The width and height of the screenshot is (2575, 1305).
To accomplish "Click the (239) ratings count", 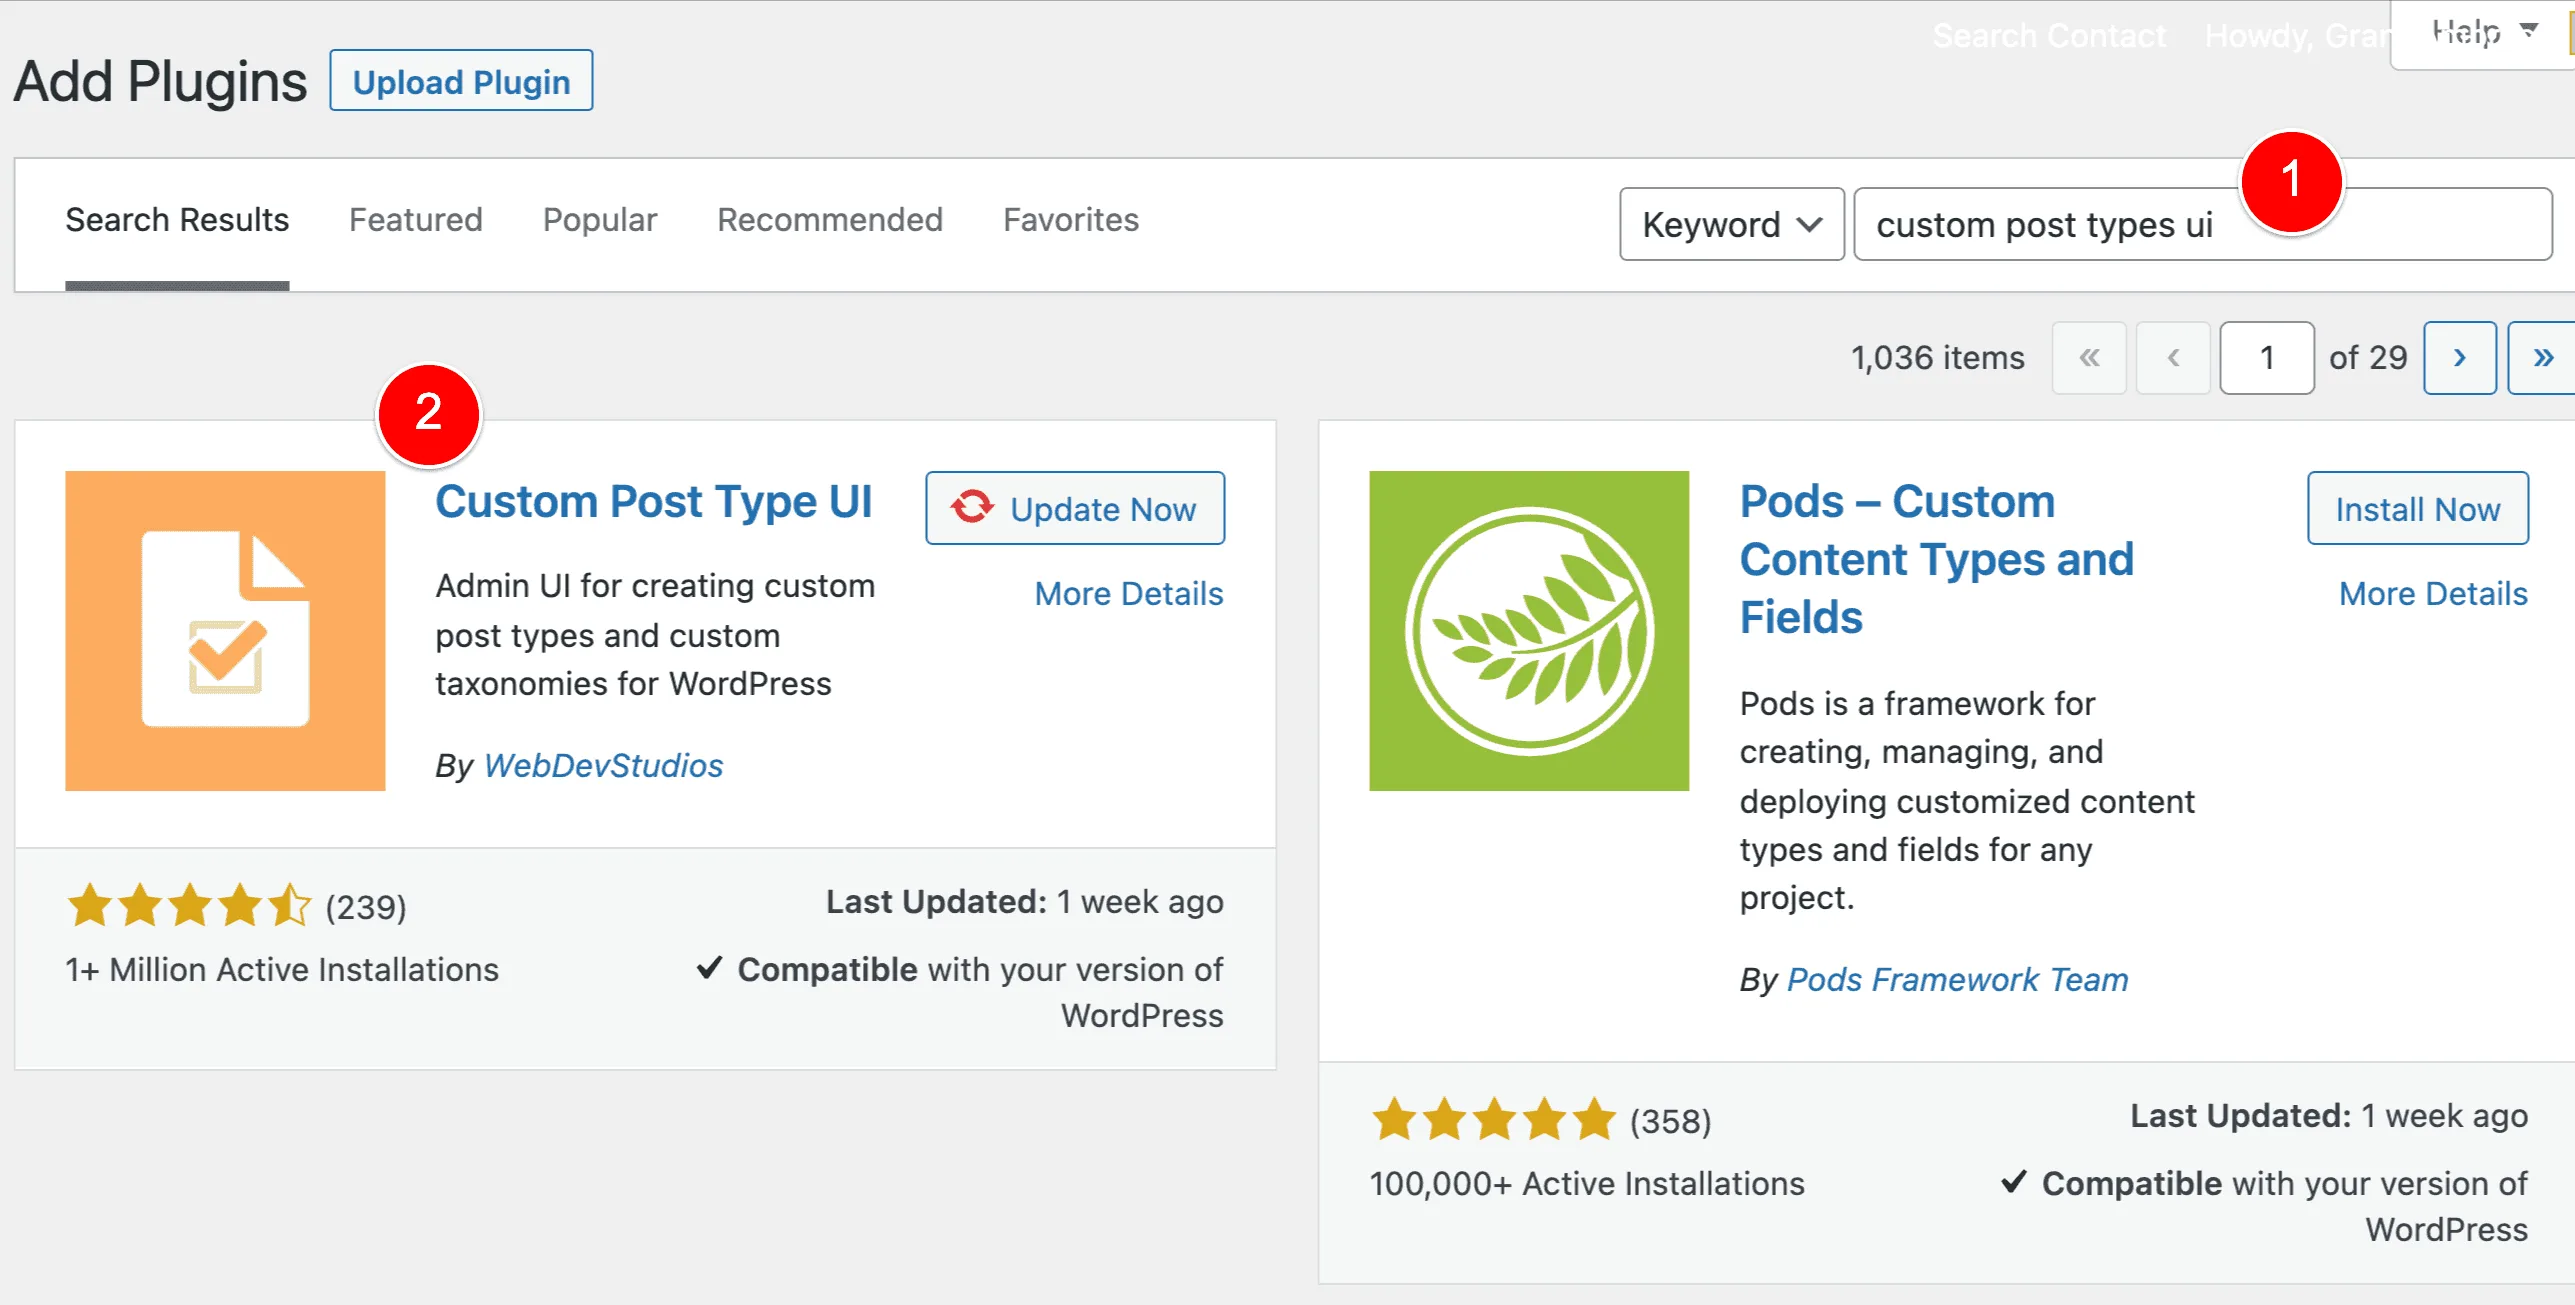I will tap(366, 907).
